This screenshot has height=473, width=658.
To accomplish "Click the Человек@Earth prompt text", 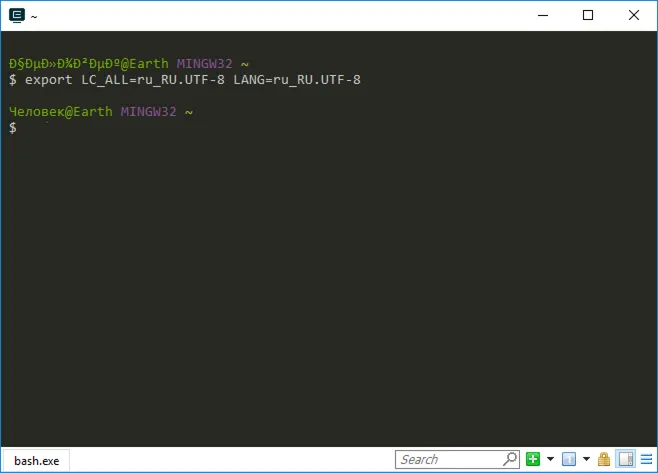I will click(60, 112).
